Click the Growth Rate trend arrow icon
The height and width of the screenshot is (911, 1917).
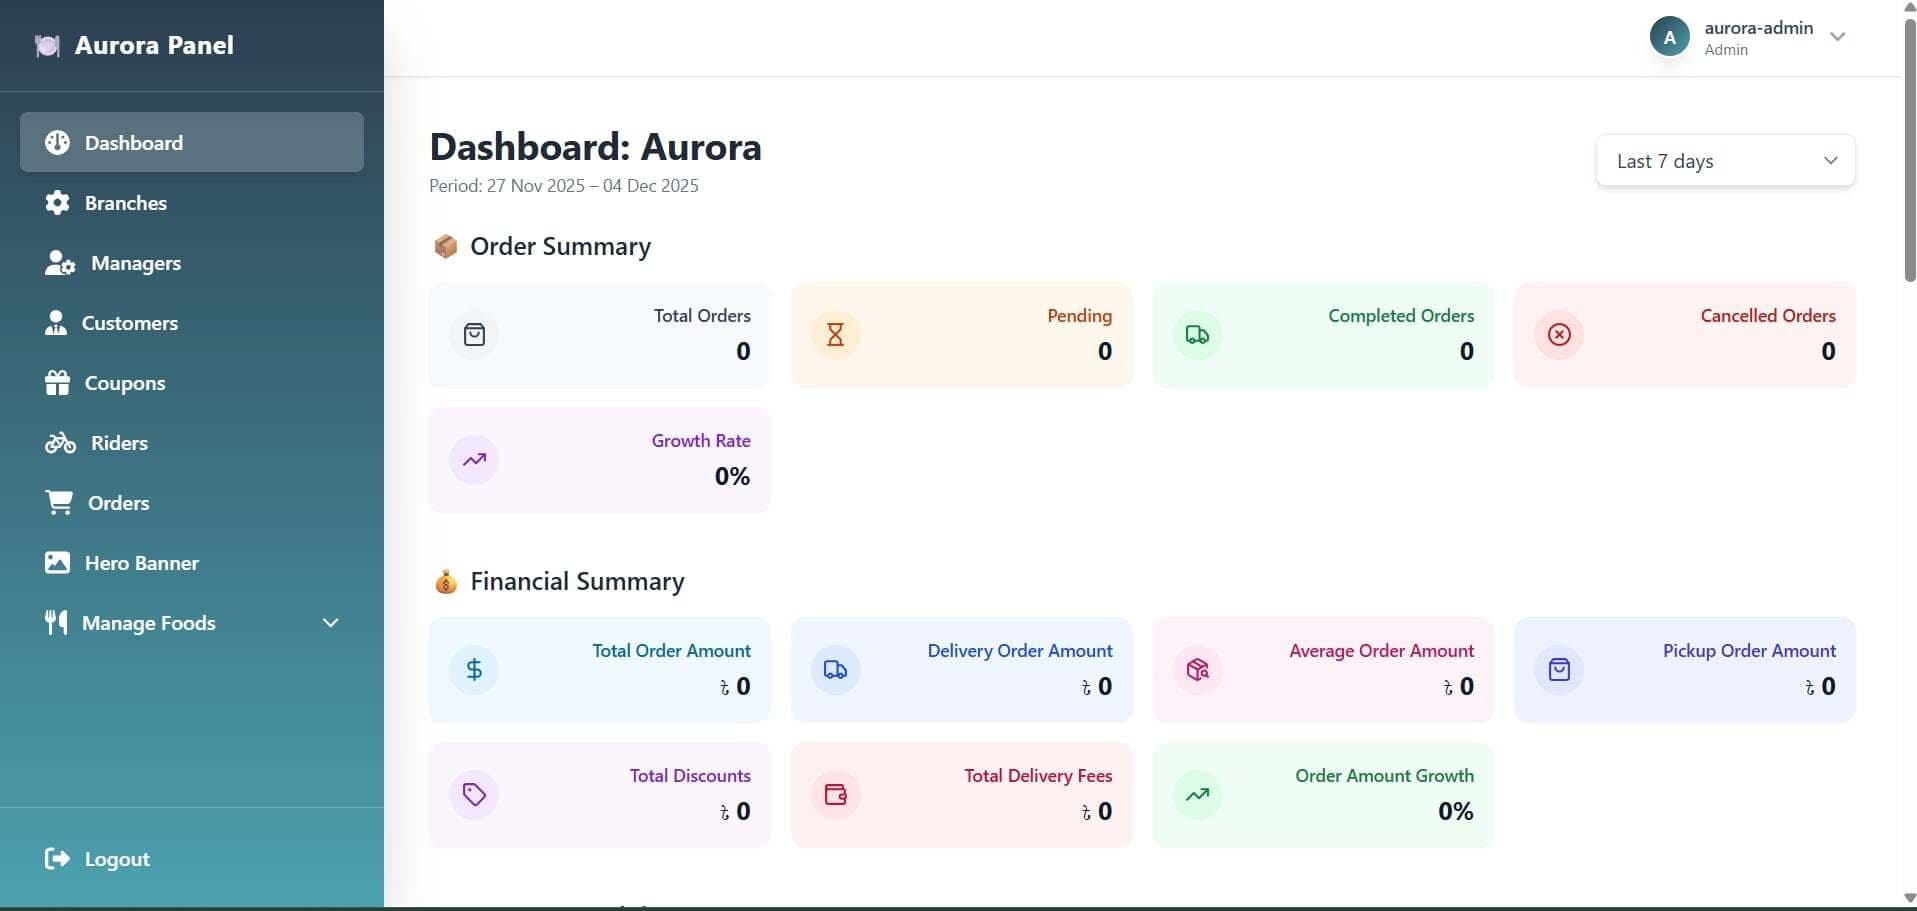pyautogui.click(x=474, y=460)
